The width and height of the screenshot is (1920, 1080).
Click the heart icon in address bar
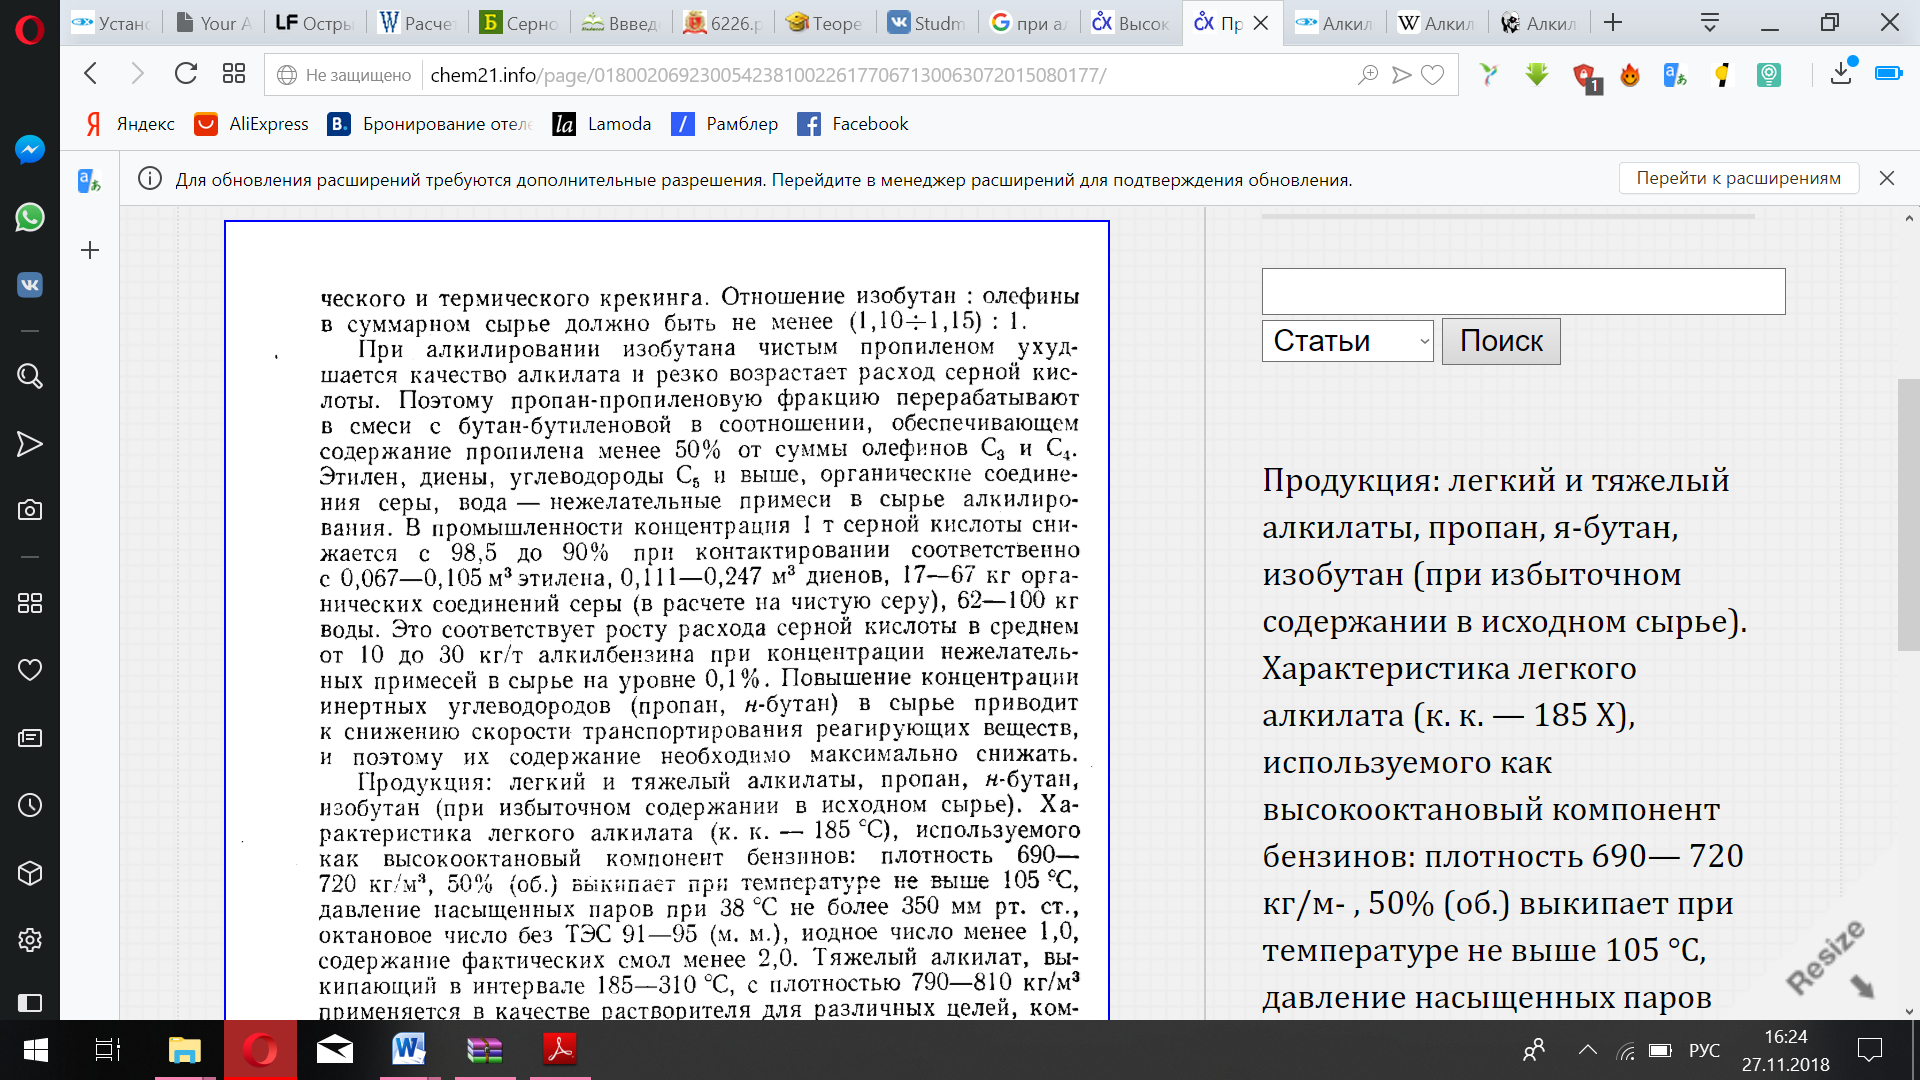pyautogui.click(x=1433, y=75)
